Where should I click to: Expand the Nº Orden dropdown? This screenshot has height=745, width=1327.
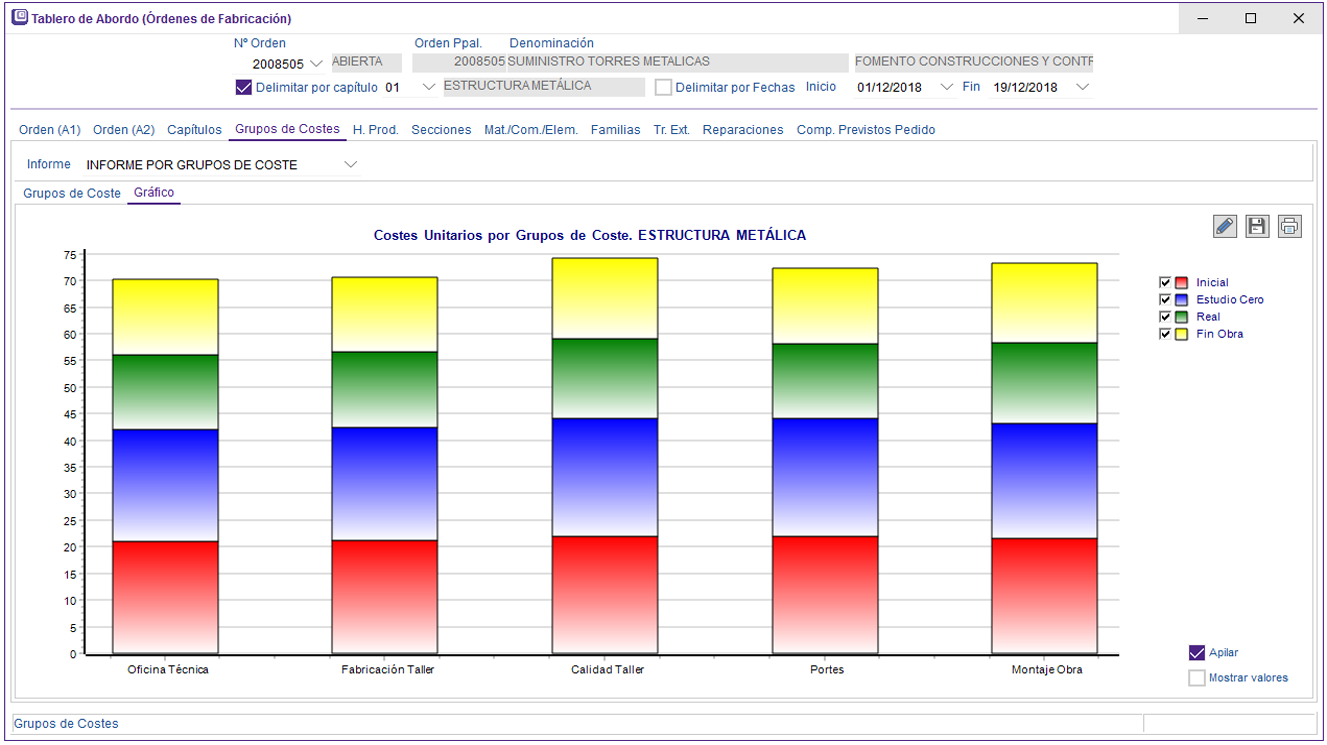click(x=316, y=64)
